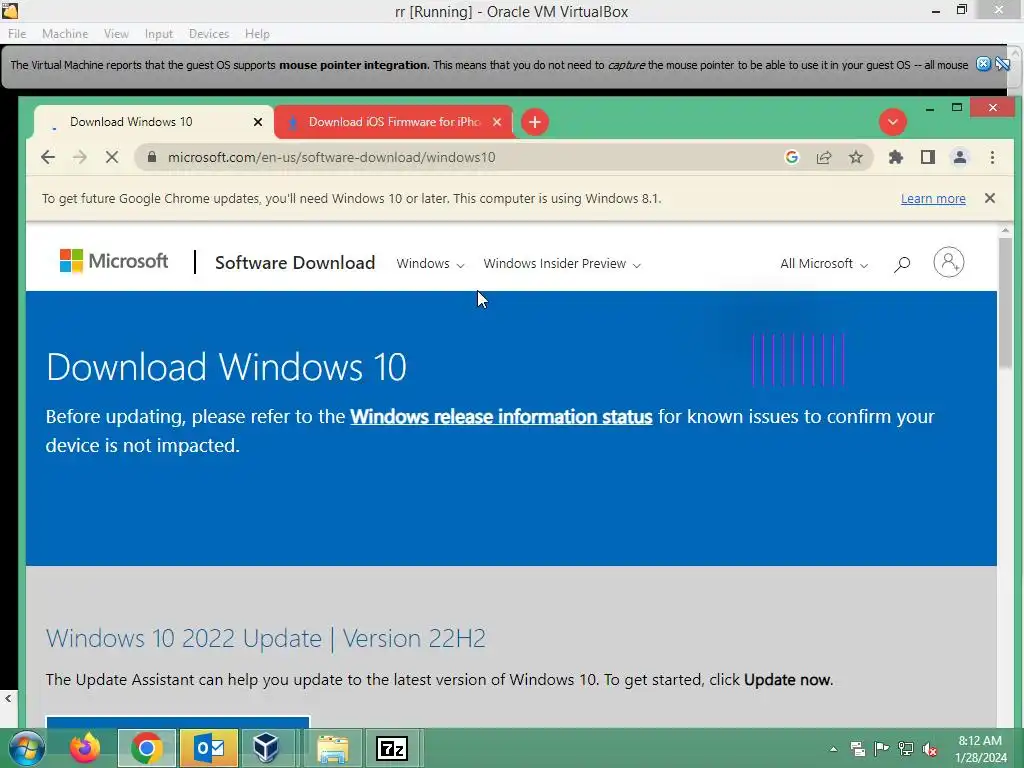The height and width of the screenshot is (768, 1024).
Task: Open Learn more link in update bar
Action: pos(933,199)
